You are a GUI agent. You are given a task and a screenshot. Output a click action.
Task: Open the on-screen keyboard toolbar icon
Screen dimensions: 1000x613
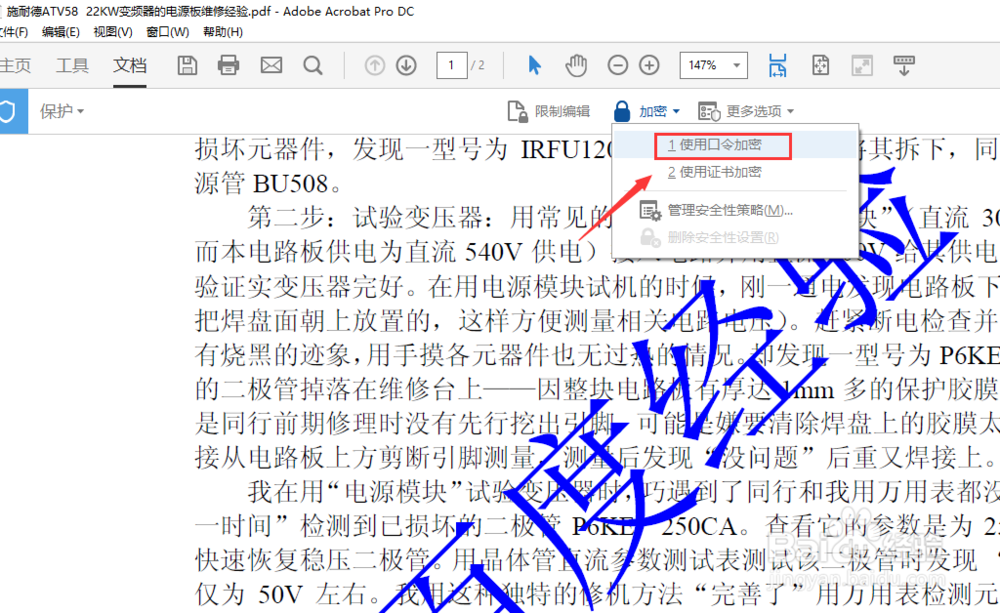[x=904, y=65]
